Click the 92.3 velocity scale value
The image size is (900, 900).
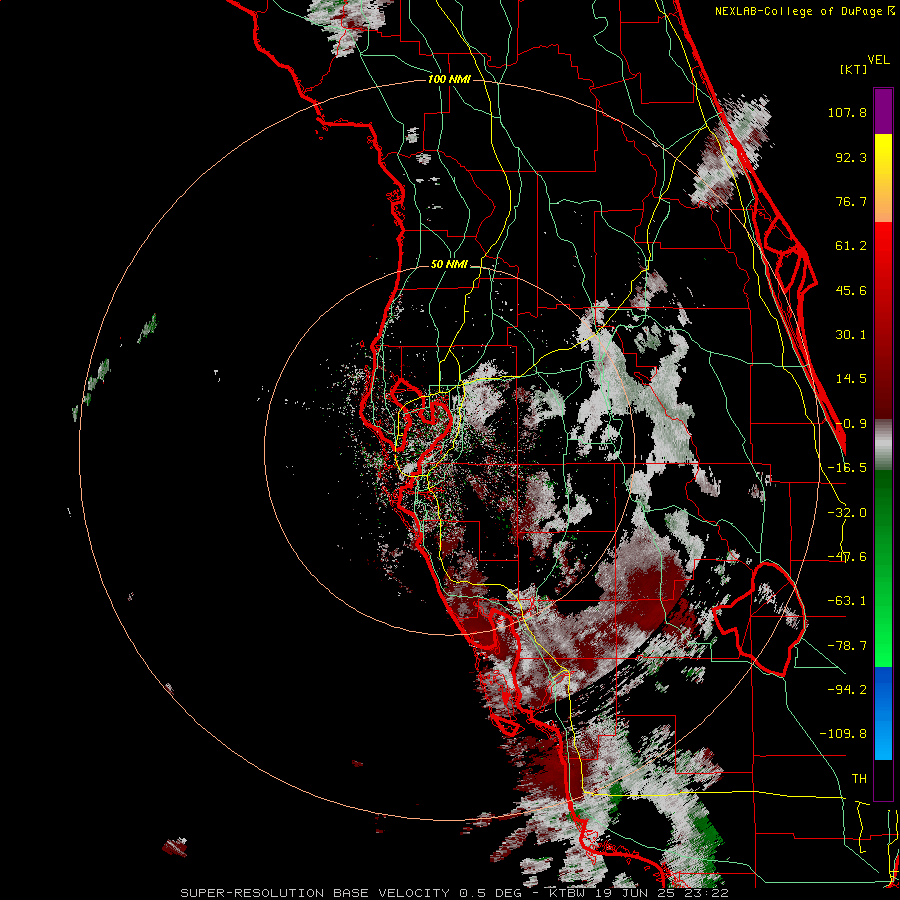851,157
